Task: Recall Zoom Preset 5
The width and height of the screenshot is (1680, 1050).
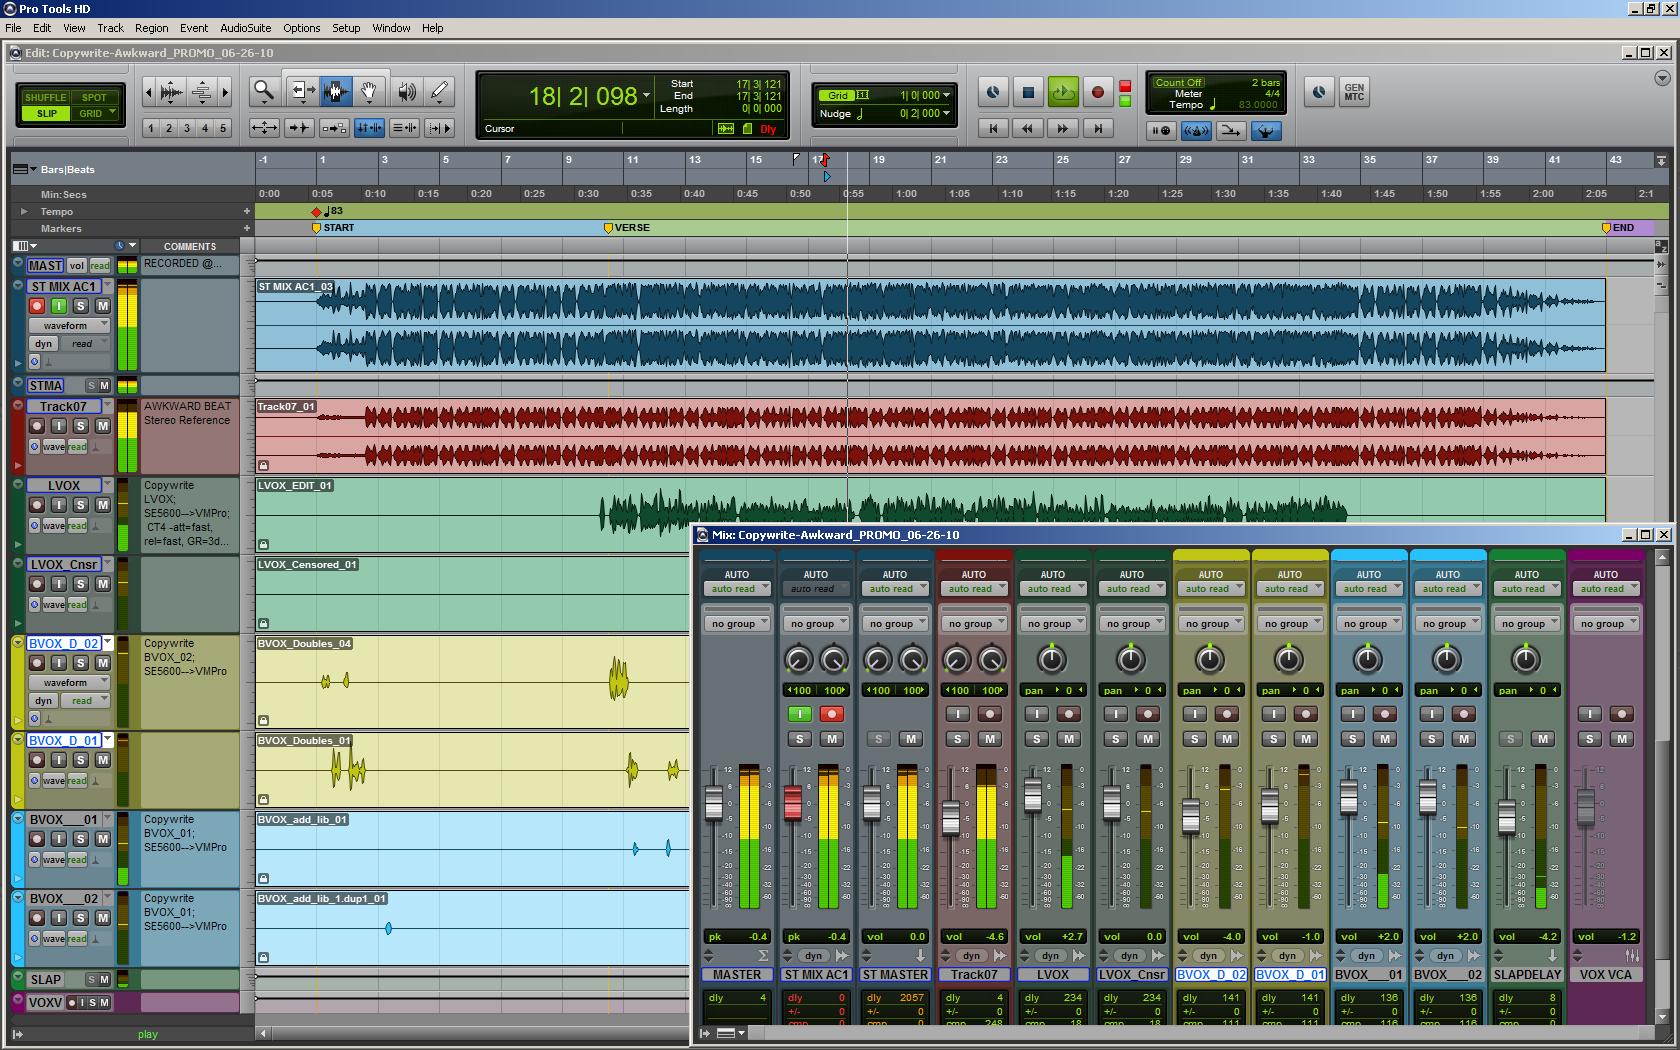Action: click(x=223, y=128)
